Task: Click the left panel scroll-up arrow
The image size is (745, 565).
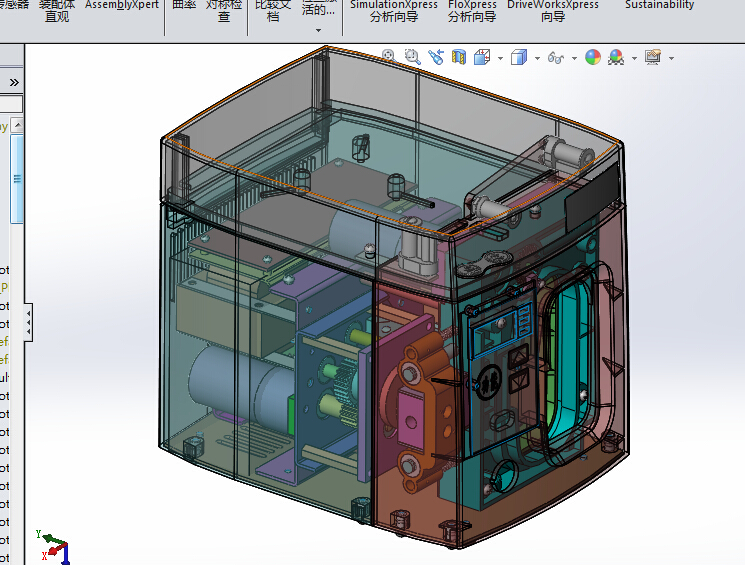Action: 18,125
